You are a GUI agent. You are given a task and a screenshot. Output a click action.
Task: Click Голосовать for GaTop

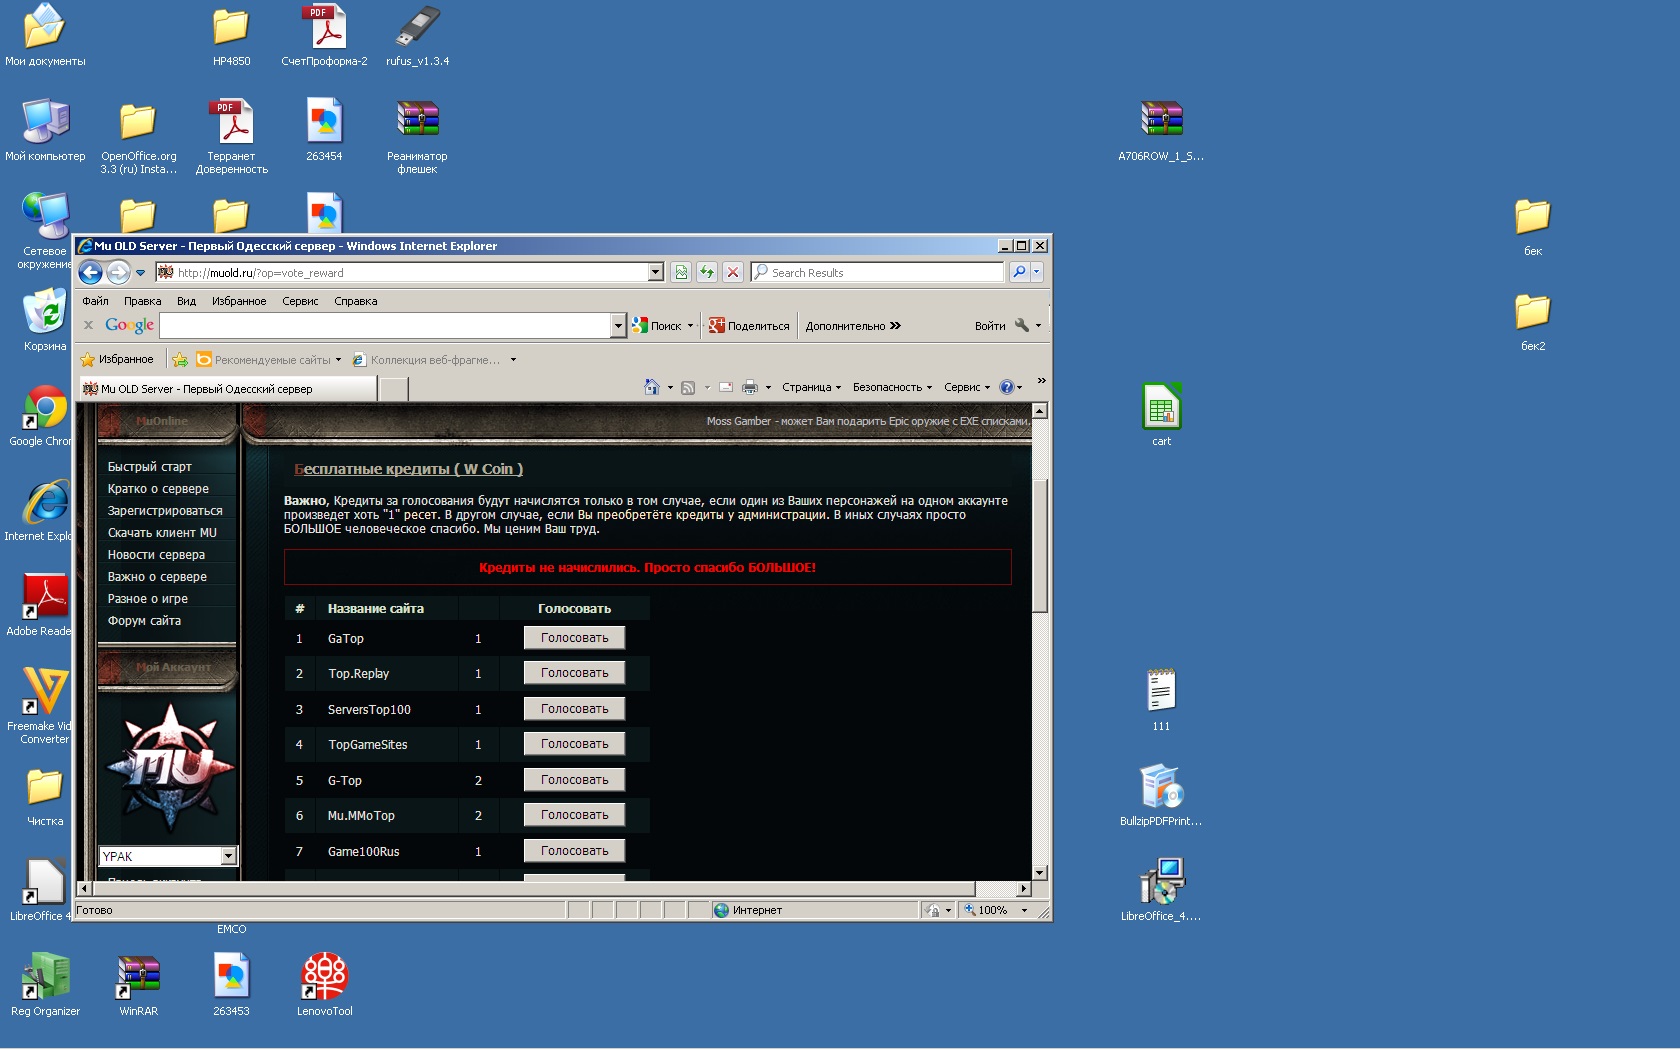coord(574,638)
